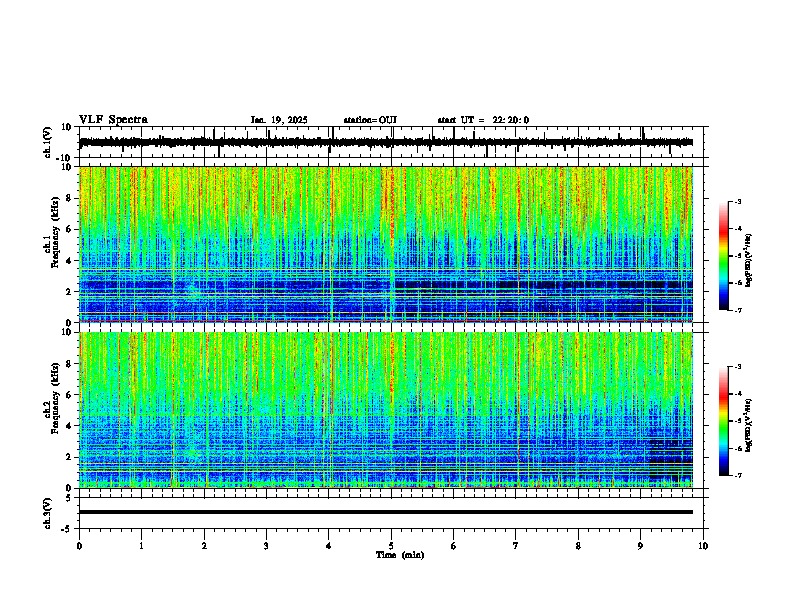Click the "VLF Spectra" title text
This screenshot has height=612, width=792.
(113, 120)
